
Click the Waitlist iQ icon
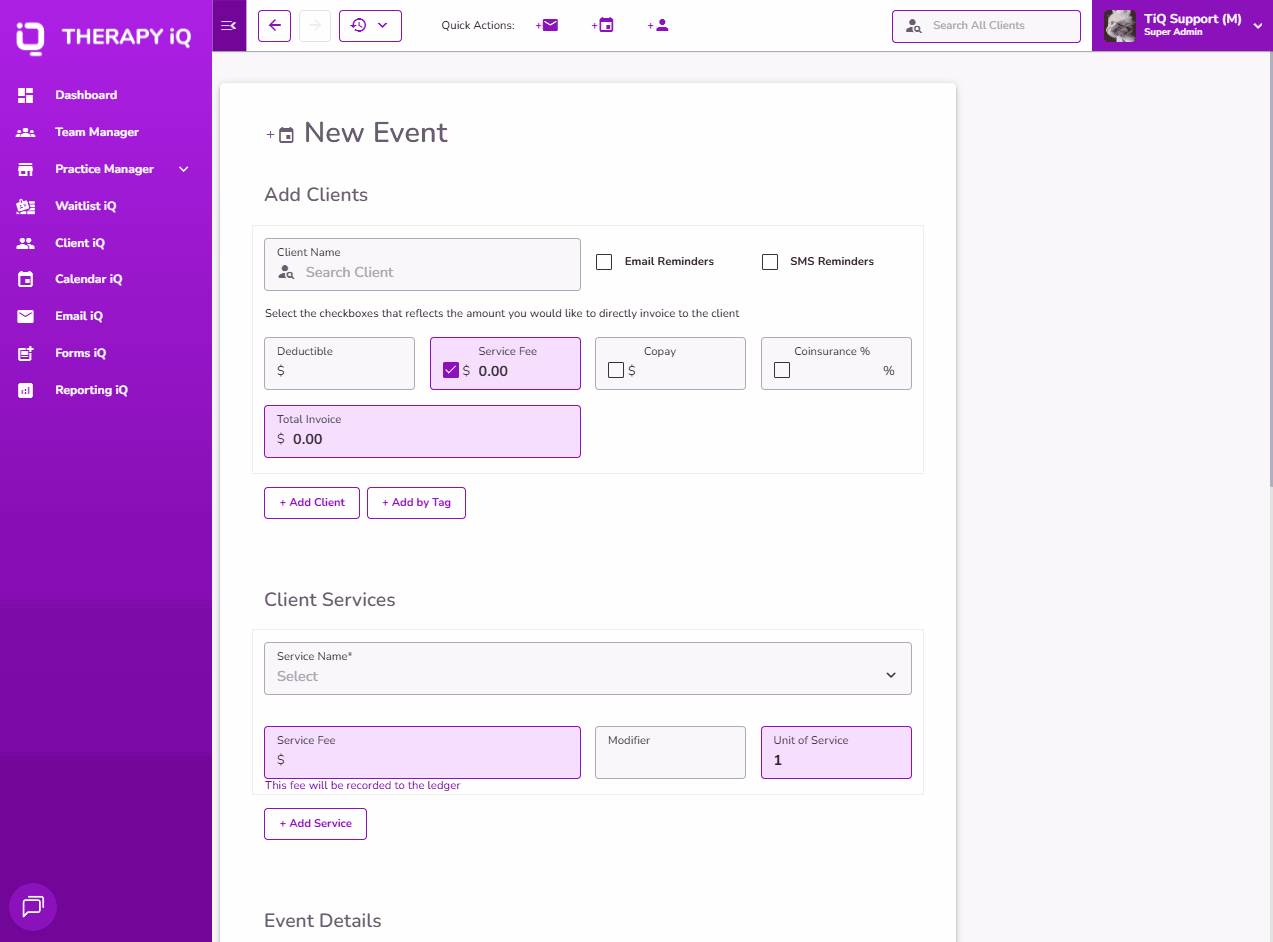tap(26, 206)
